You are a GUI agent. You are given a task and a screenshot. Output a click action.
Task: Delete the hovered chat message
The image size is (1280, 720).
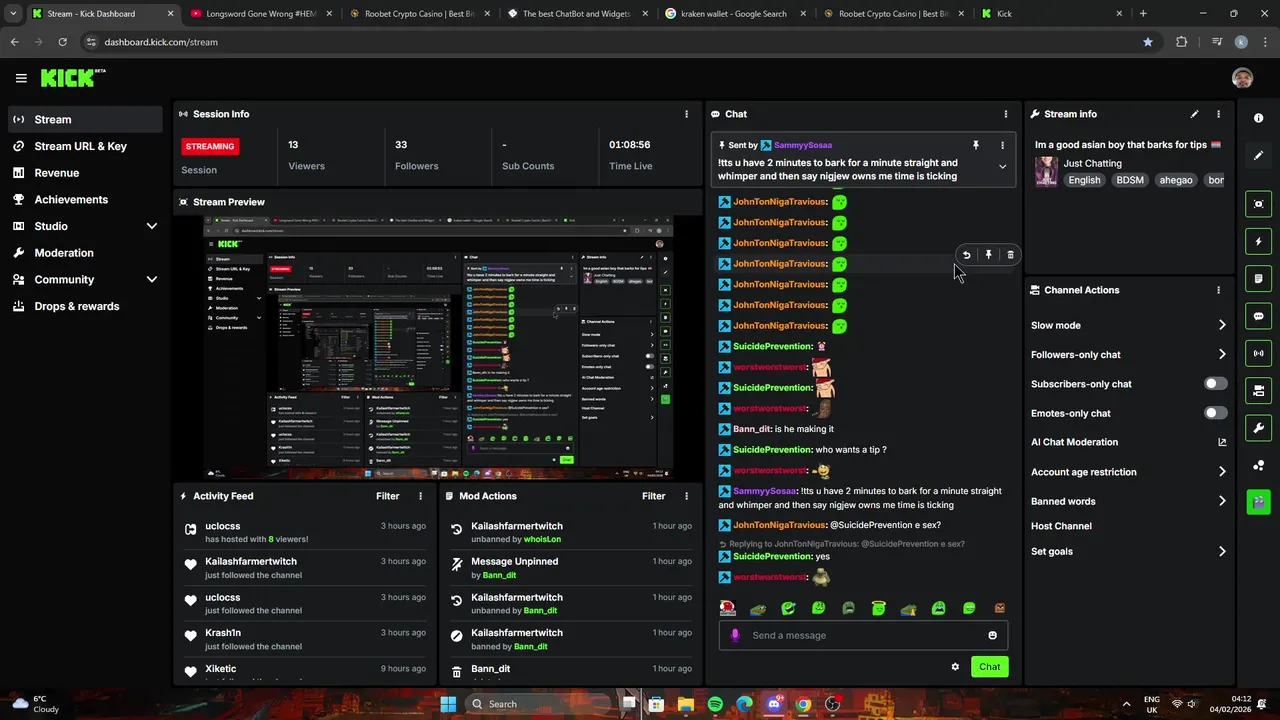point(1010,255)
